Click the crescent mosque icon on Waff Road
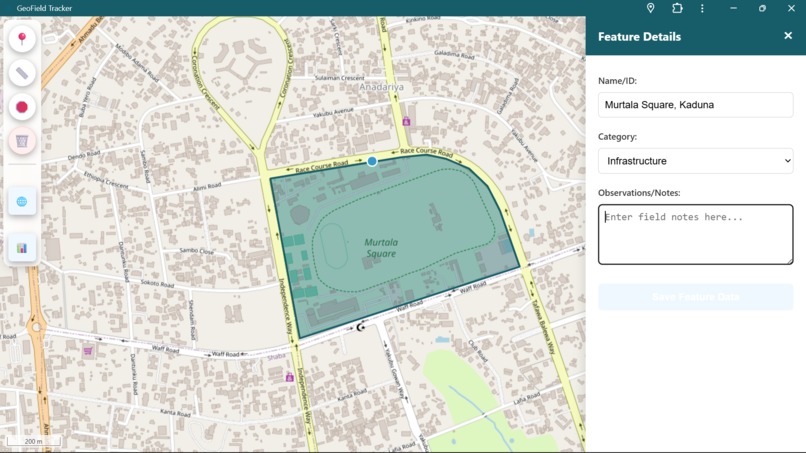806x453 pixels. [361, 327]
